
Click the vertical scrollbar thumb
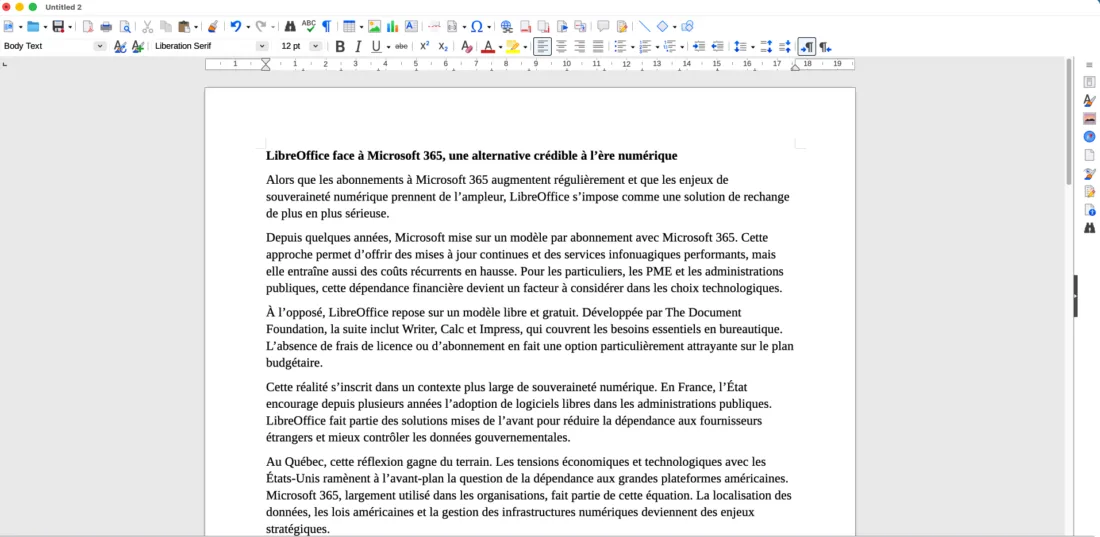[1069, 121]
